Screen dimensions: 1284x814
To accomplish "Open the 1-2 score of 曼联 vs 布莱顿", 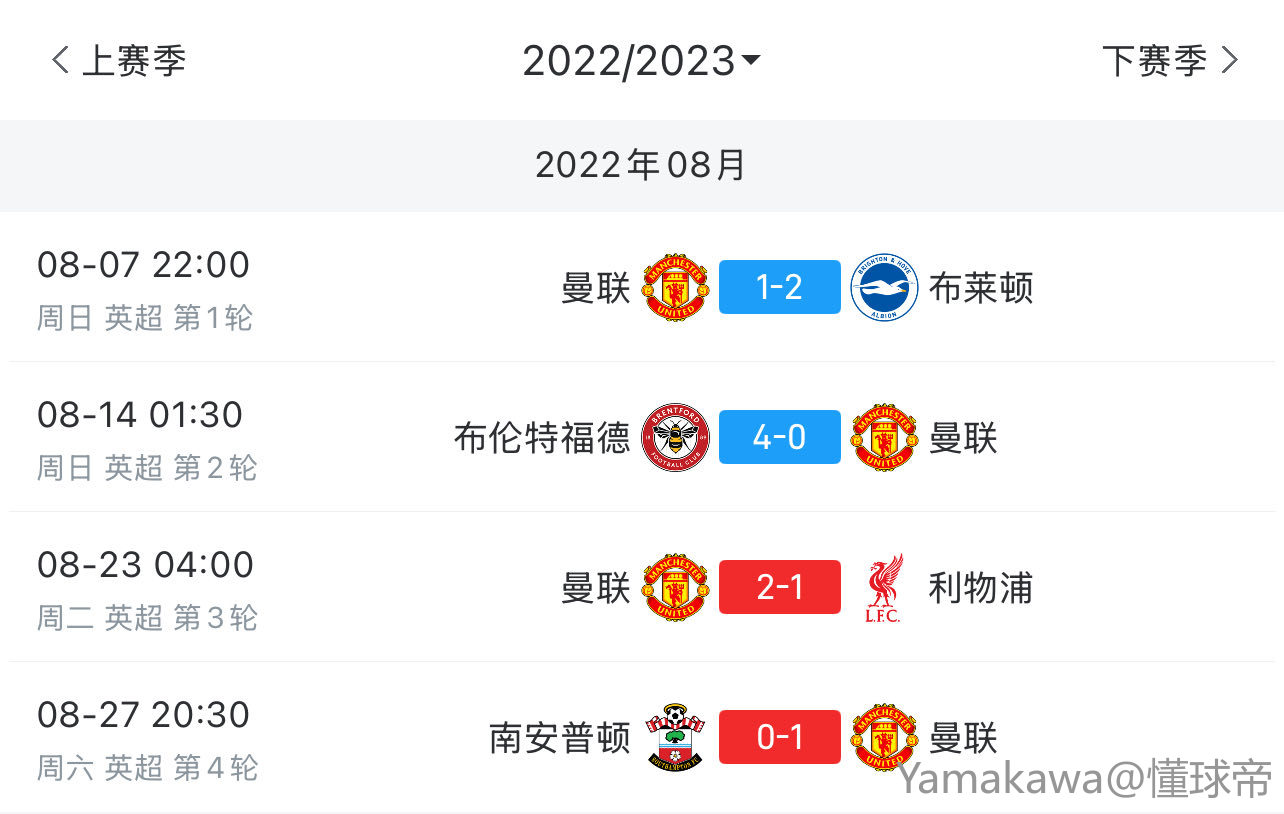I will pos(780,287).
